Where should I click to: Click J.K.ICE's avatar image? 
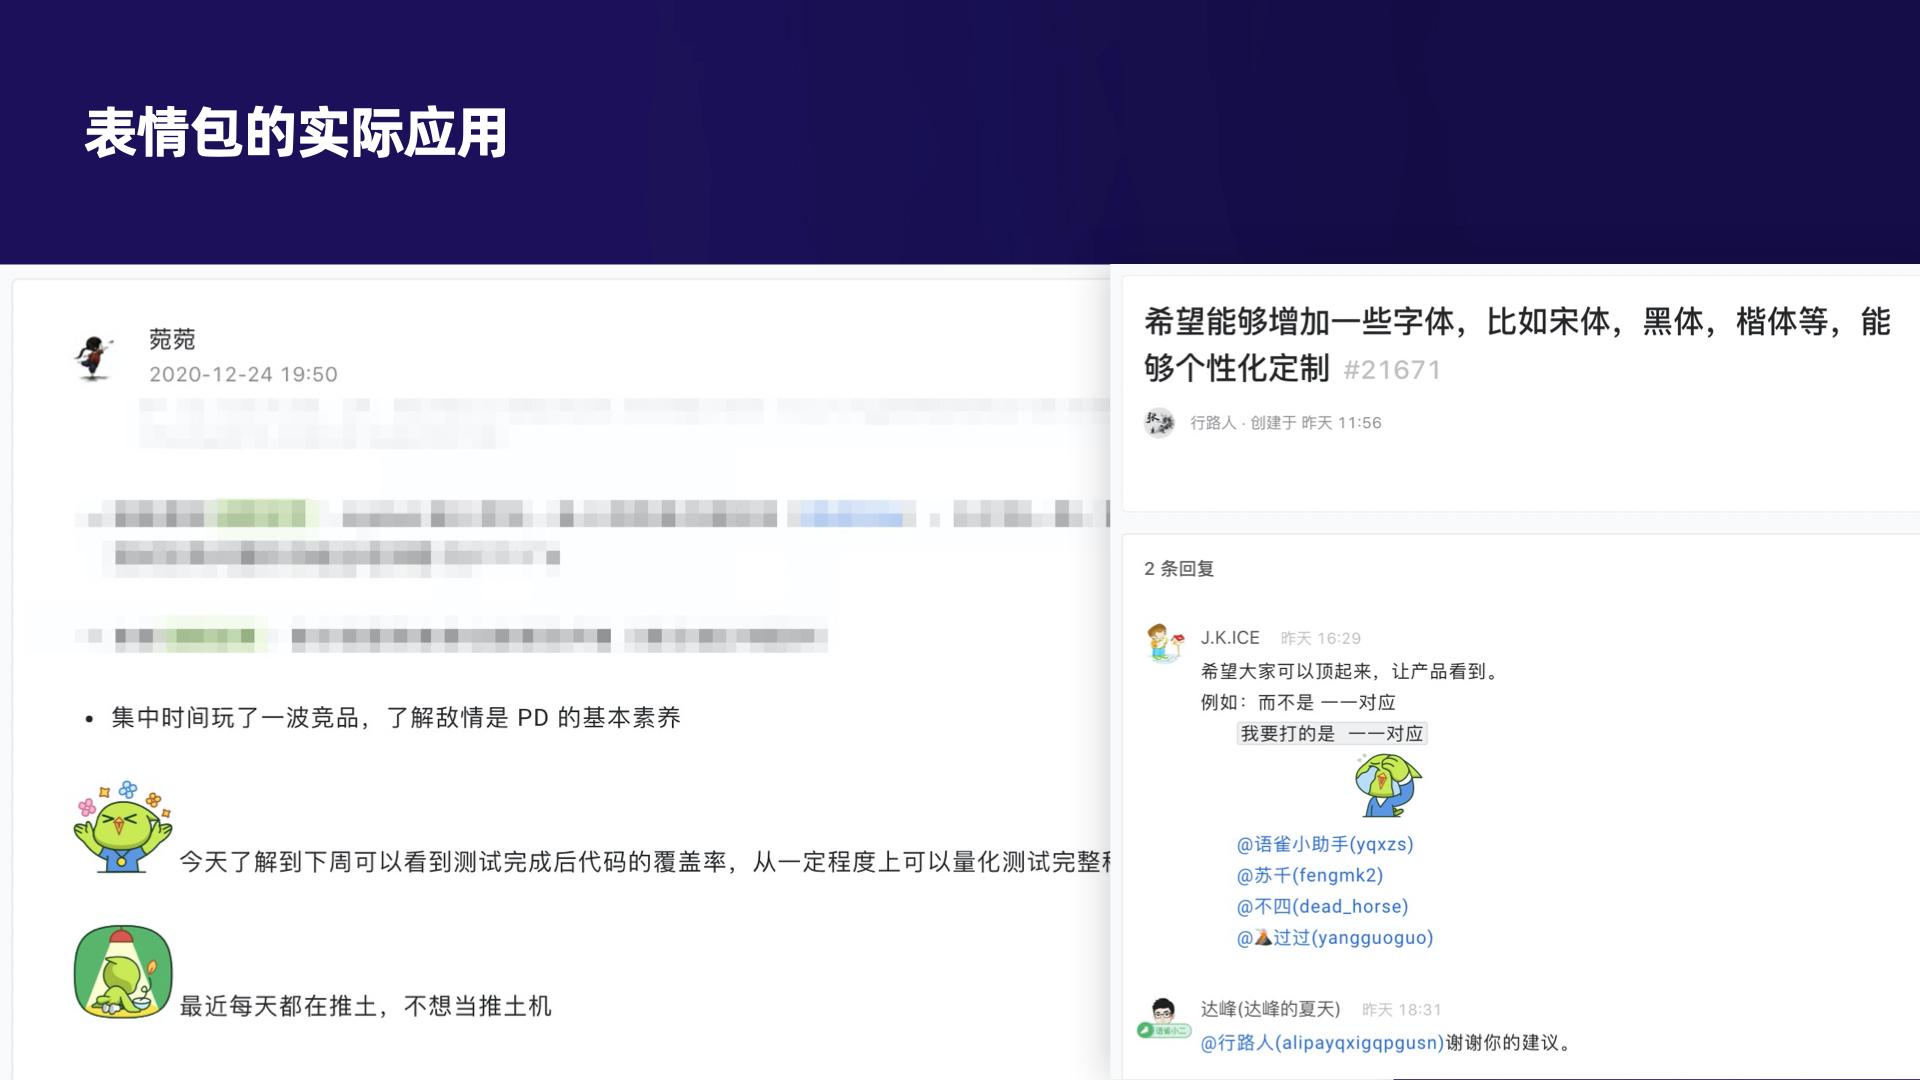click(x=1165, y=643)
